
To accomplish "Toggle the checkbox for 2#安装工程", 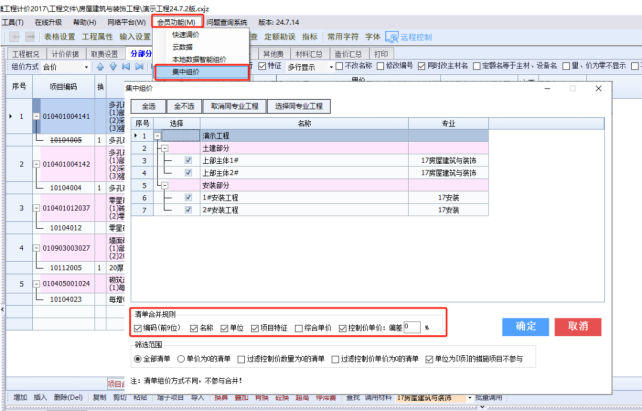I will pos(188,210).
